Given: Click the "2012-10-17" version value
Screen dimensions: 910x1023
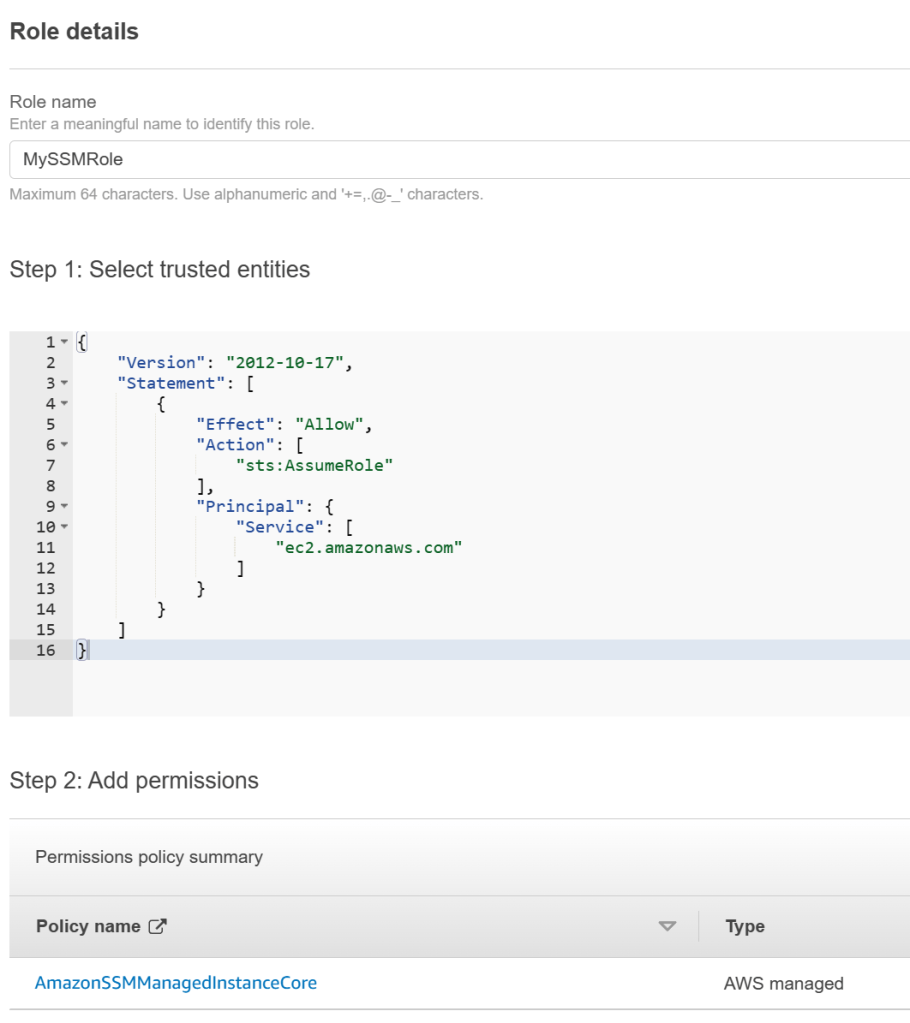Looking at the screenshot, I should [x=285, y=363].
